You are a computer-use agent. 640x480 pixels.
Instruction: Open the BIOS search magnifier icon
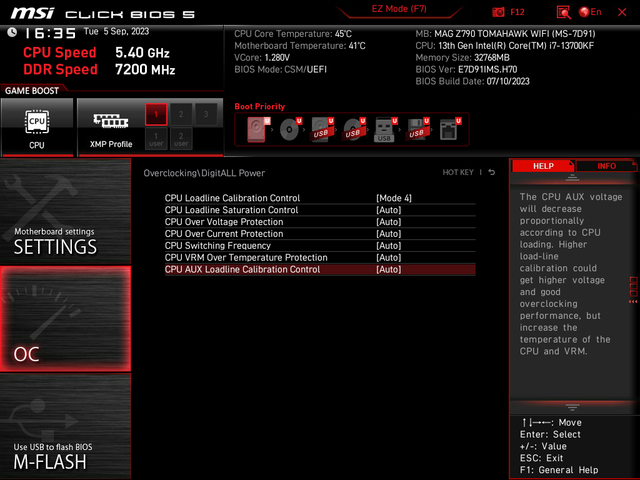563,12
